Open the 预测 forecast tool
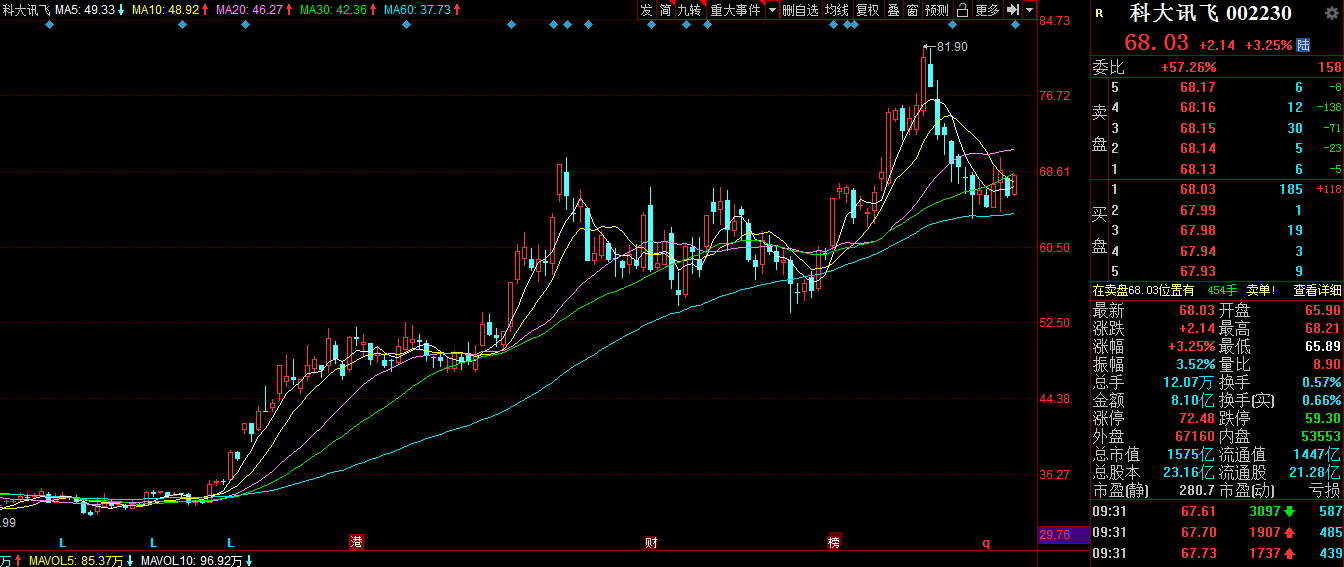 (x=937, y=10)
